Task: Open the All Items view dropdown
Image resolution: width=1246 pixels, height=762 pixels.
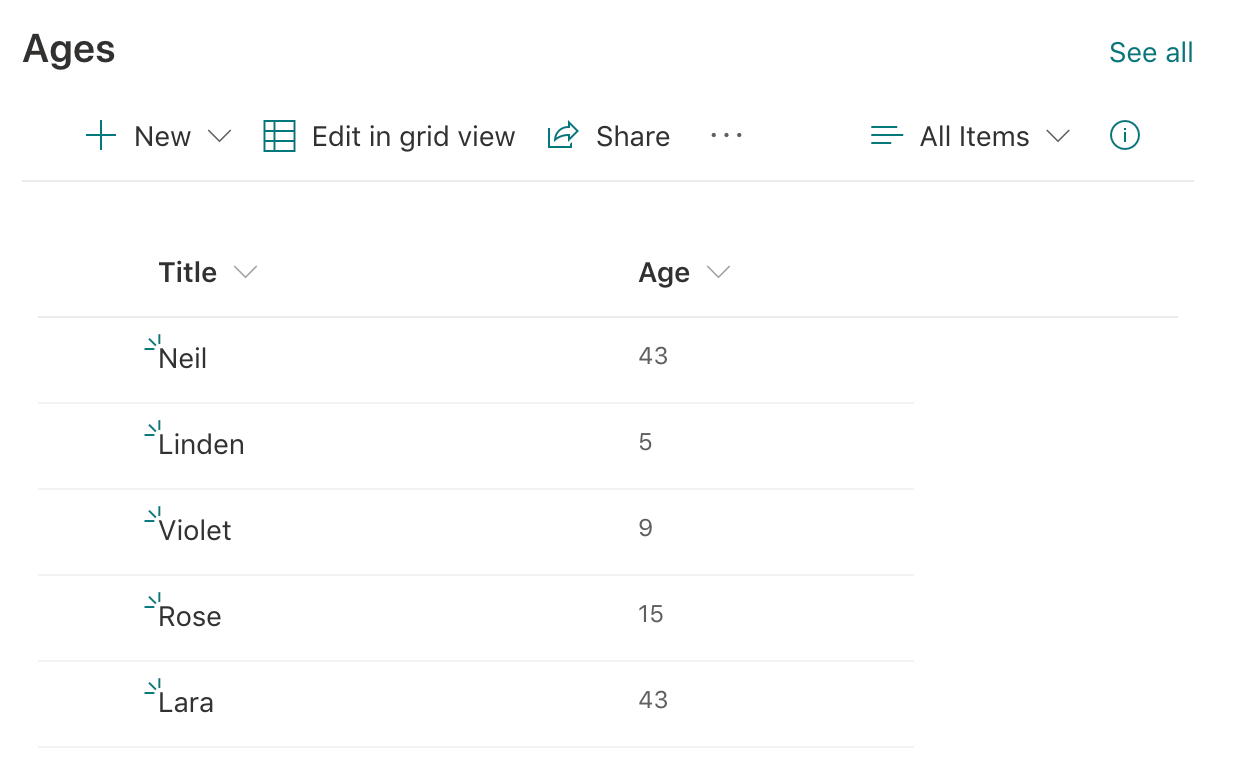Action: [x=1059, y=136]
